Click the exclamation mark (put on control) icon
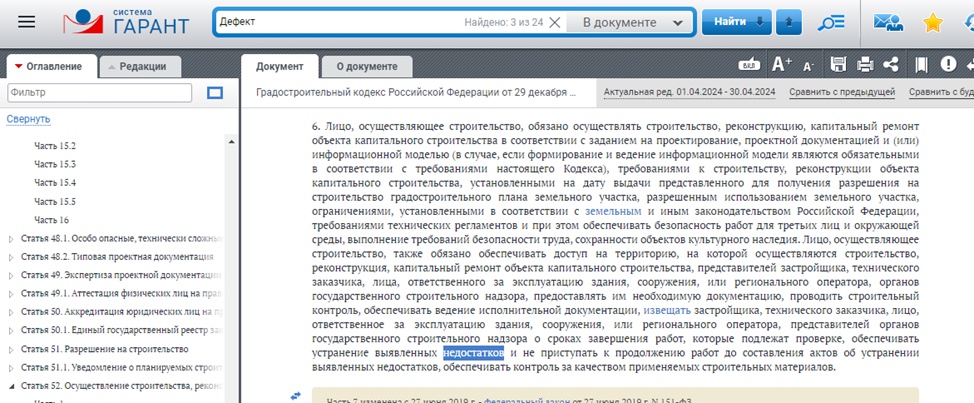This screenshot has height=403, width=974. click(948, 63)
